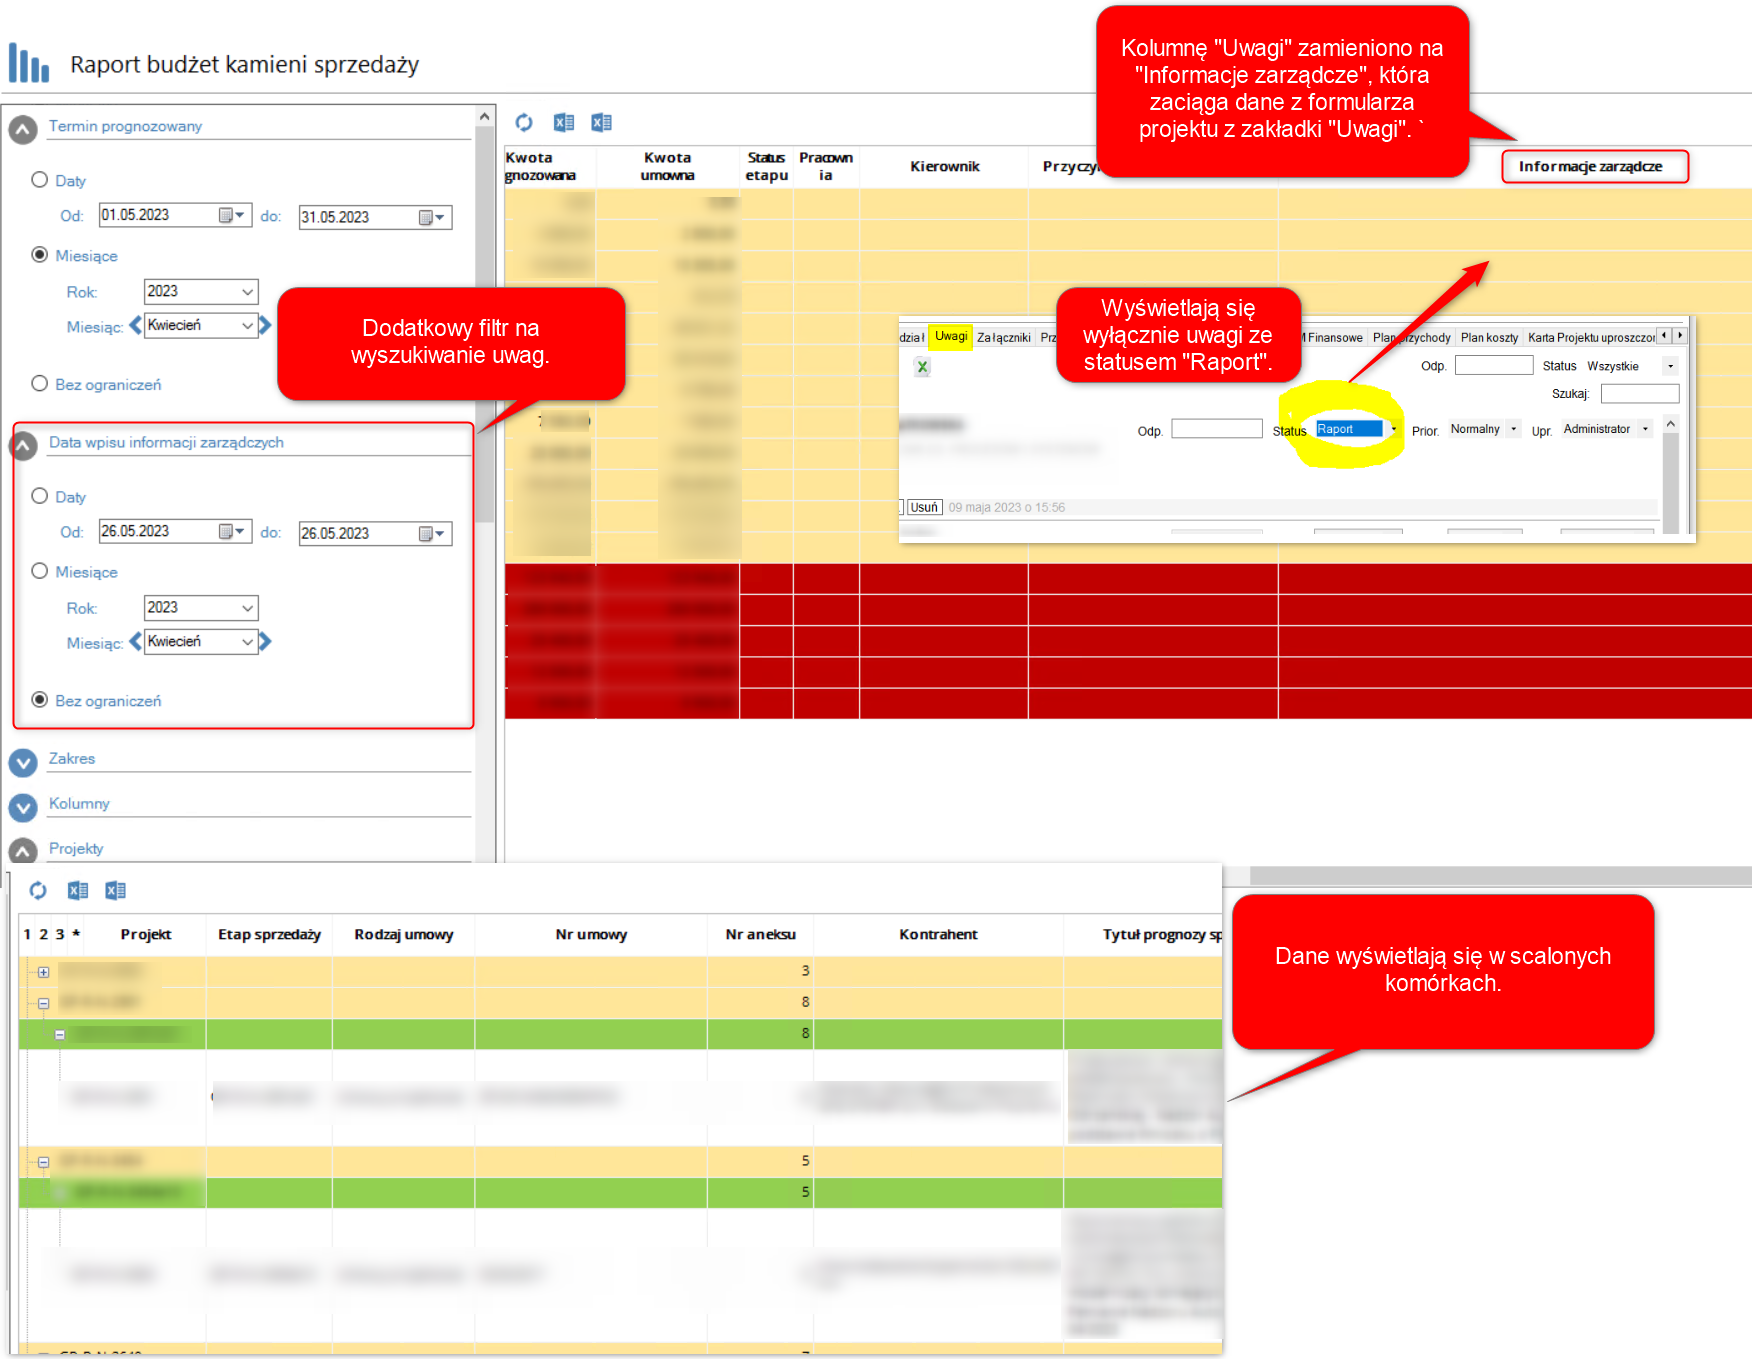Click Szukaj search field in Uwagi
This screenshot has width=1752, height=1359.
[x=1639, y=393]
